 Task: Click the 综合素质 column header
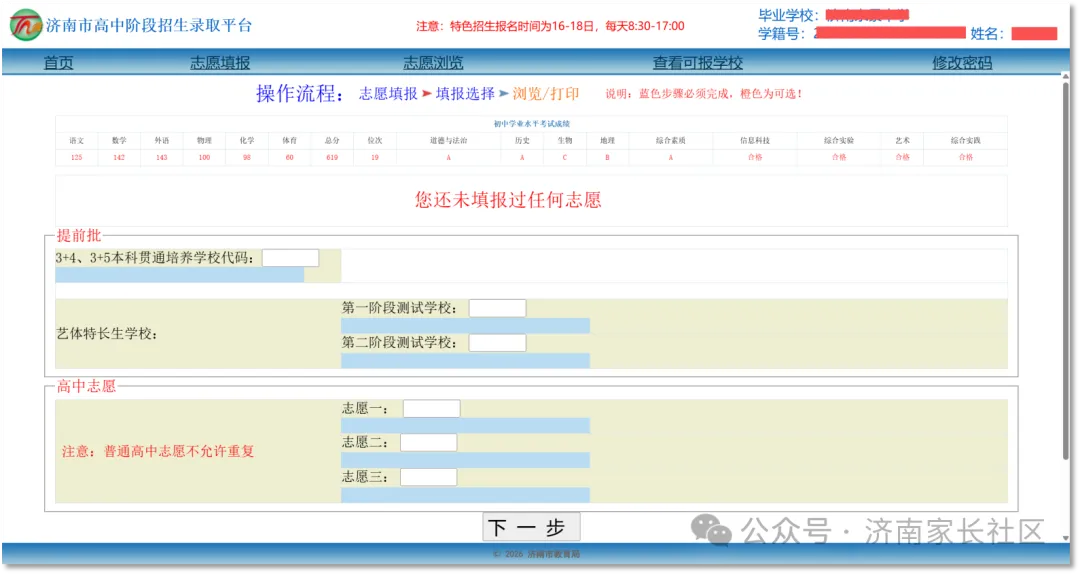point(670,140)
